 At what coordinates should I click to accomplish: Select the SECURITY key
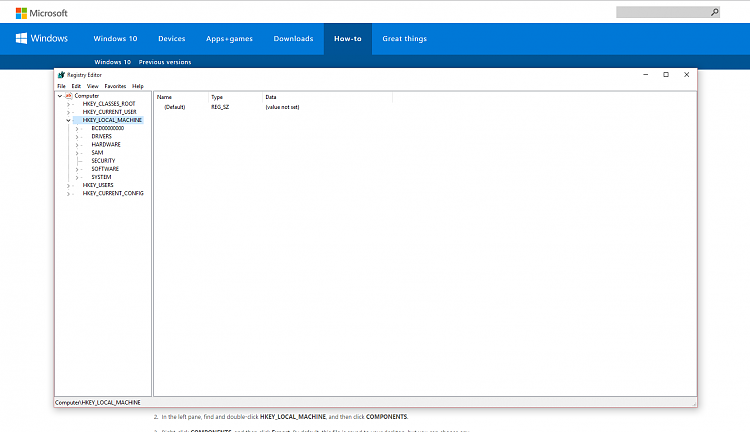(103, 161)
